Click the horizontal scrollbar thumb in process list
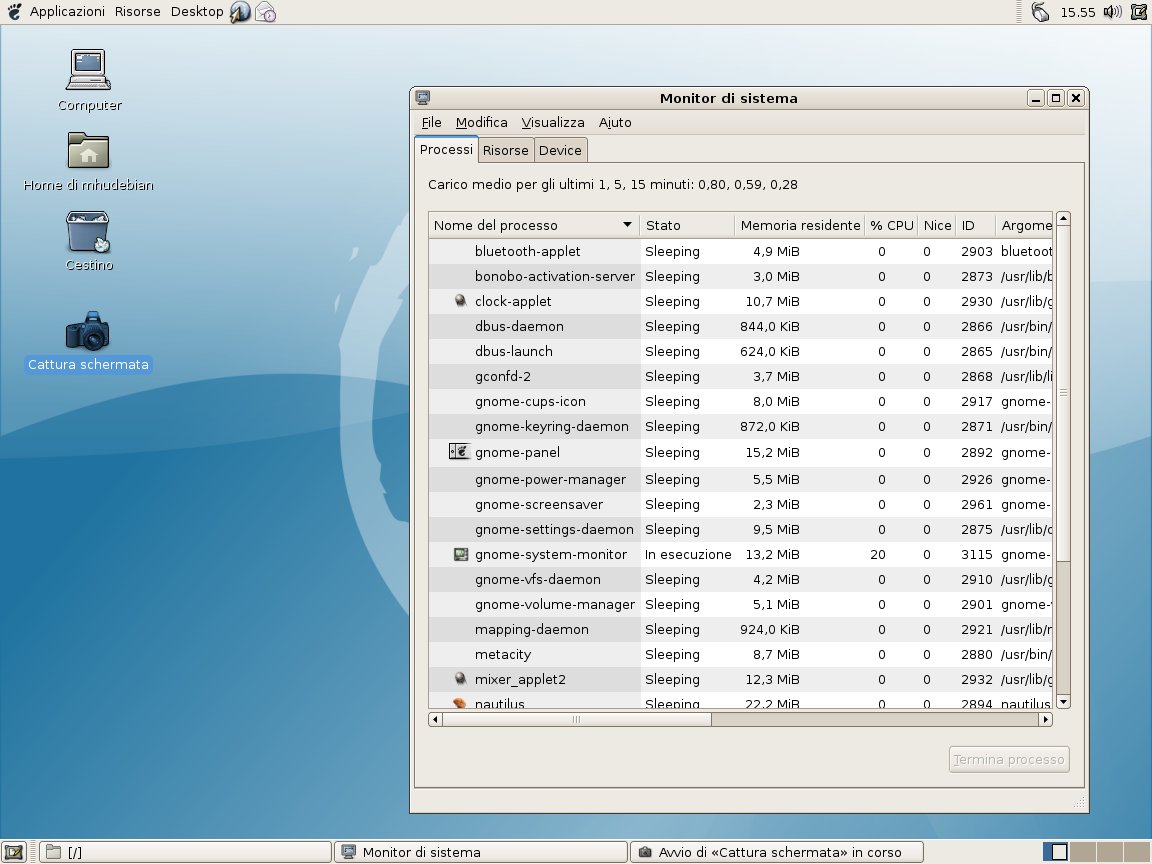Image resolution: width=1152 pixels, height=864 pixels. pyautogui.click(x=577, y=719)
